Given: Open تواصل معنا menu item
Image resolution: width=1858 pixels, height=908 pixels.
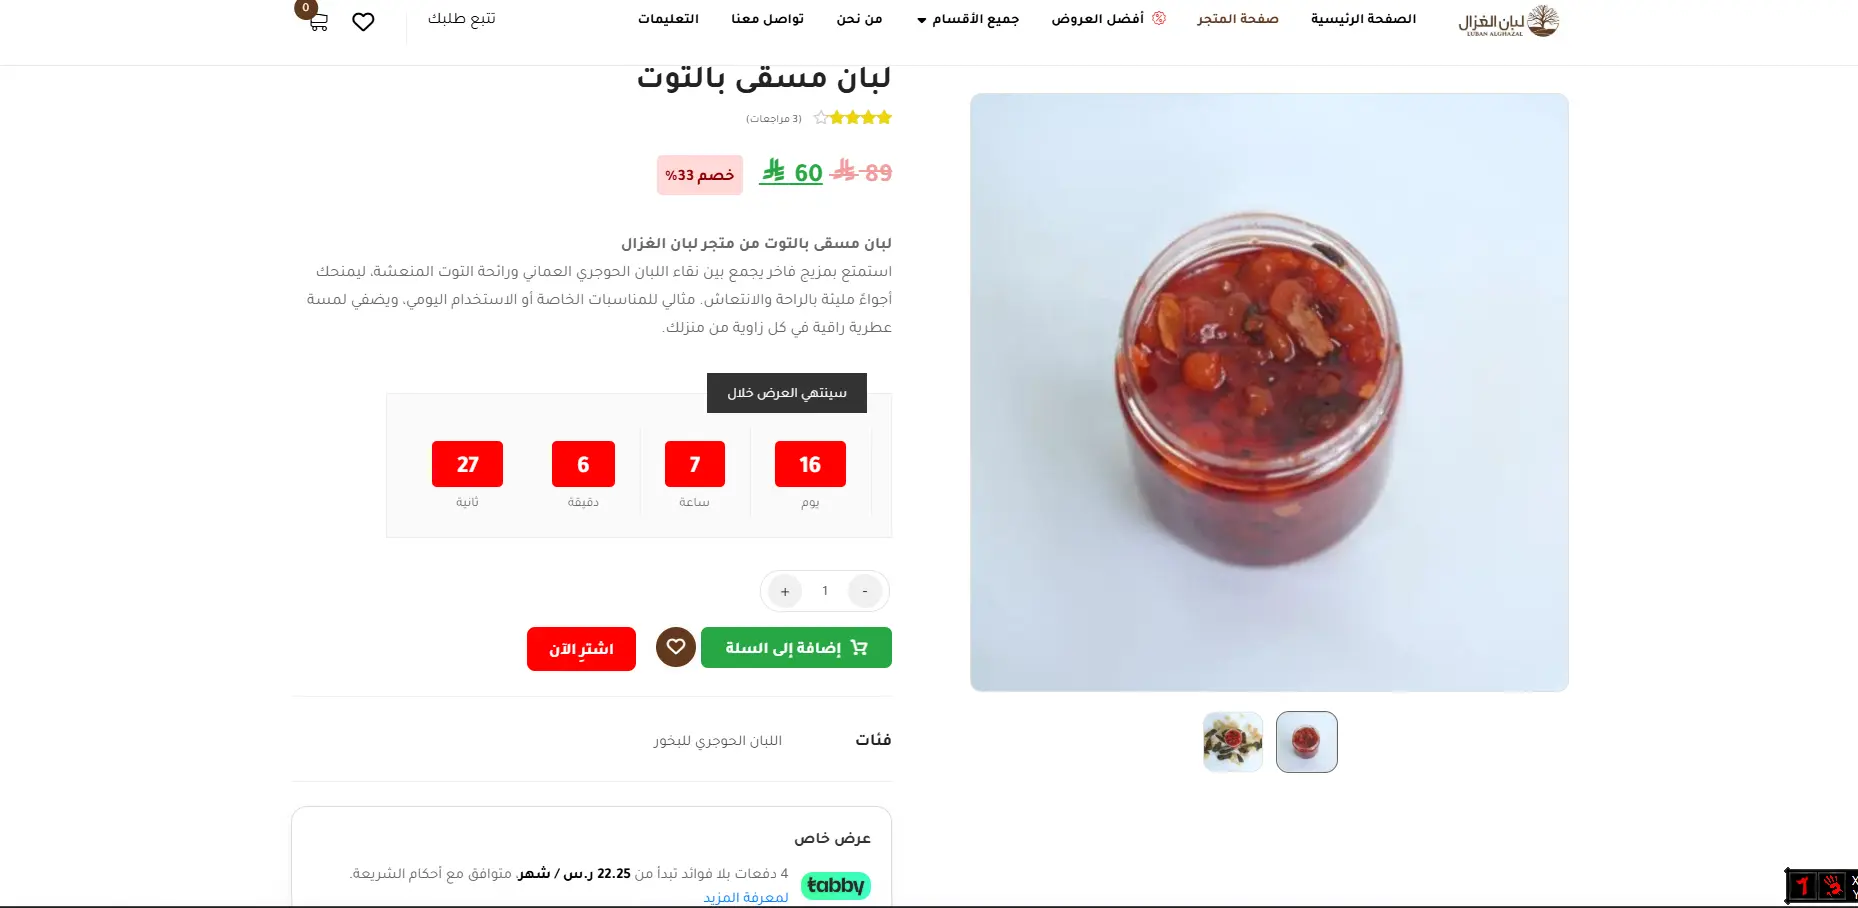Looking at the screenshot, I should tap(767, 19).
